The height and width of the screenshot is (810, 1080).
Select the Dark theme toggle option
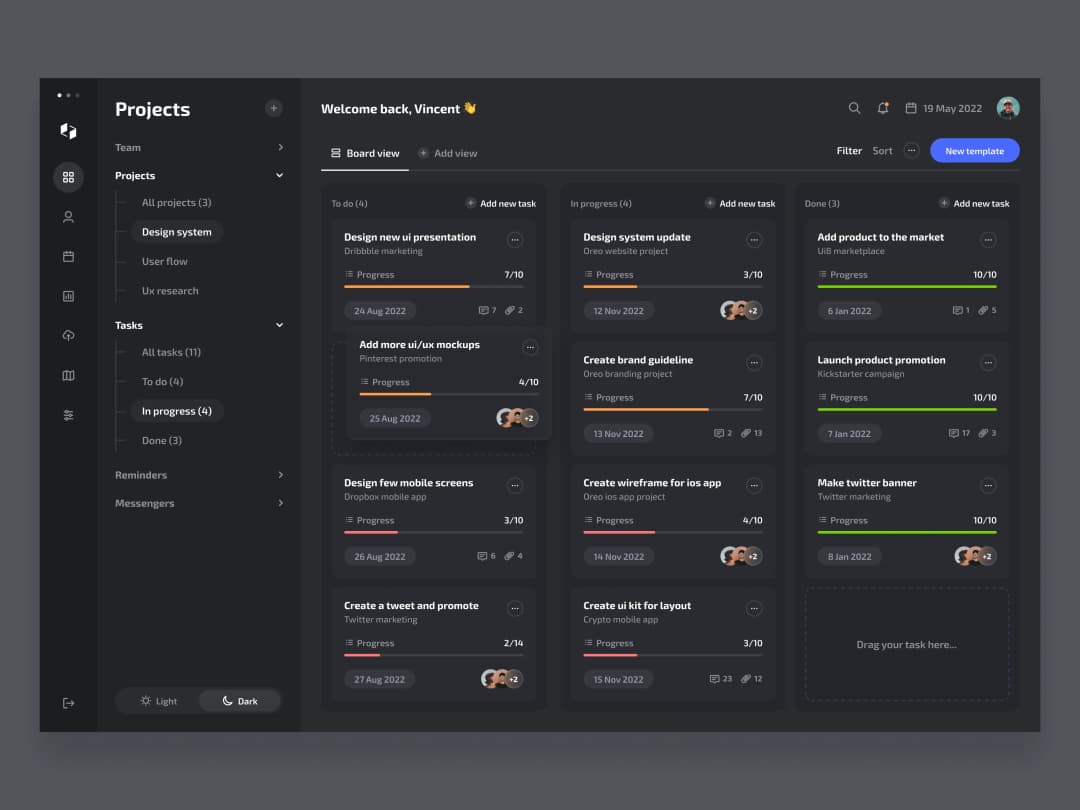click(240, 701)
